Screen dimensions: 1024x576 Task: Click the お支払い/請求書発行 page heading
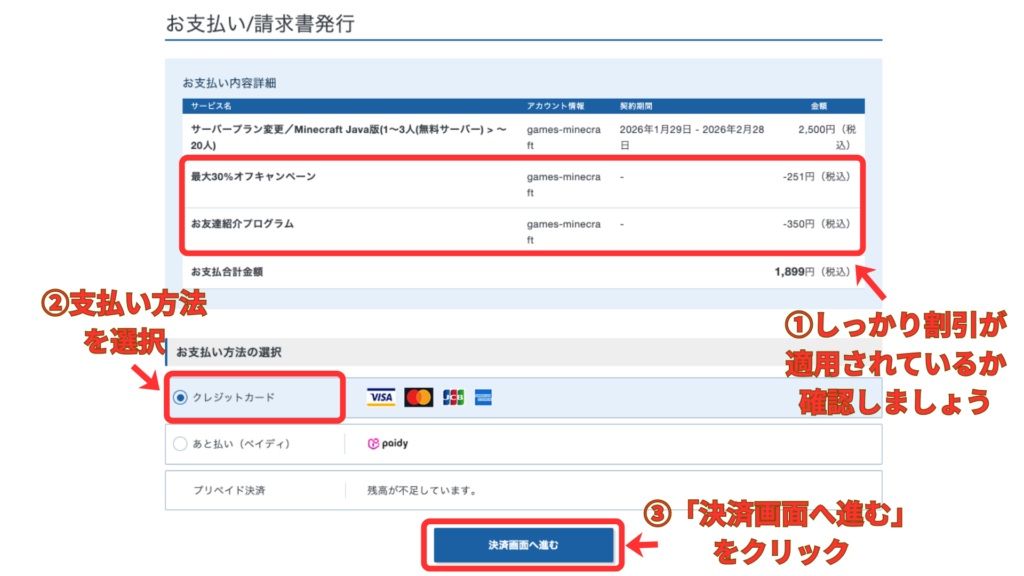coord(260,24)
